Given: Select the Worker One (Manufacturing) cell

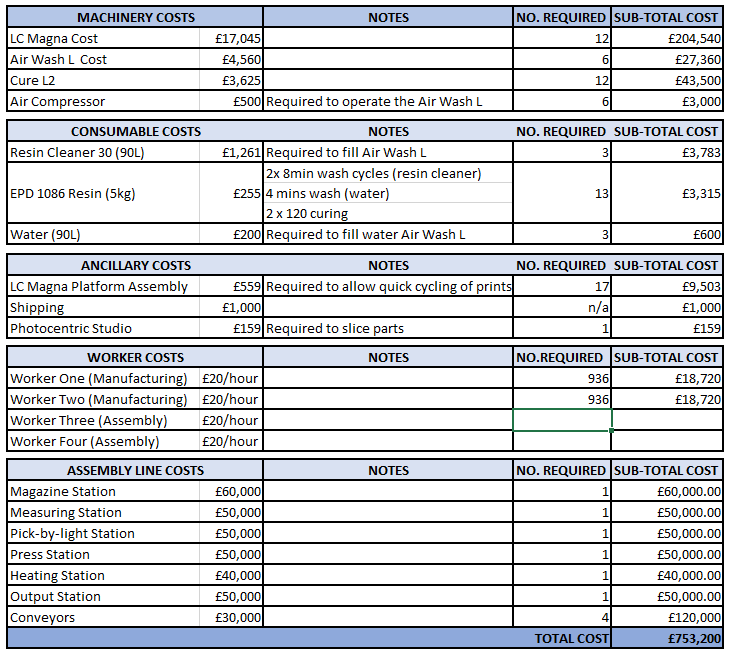Looking at the screenshot, I should pos(104,378).
